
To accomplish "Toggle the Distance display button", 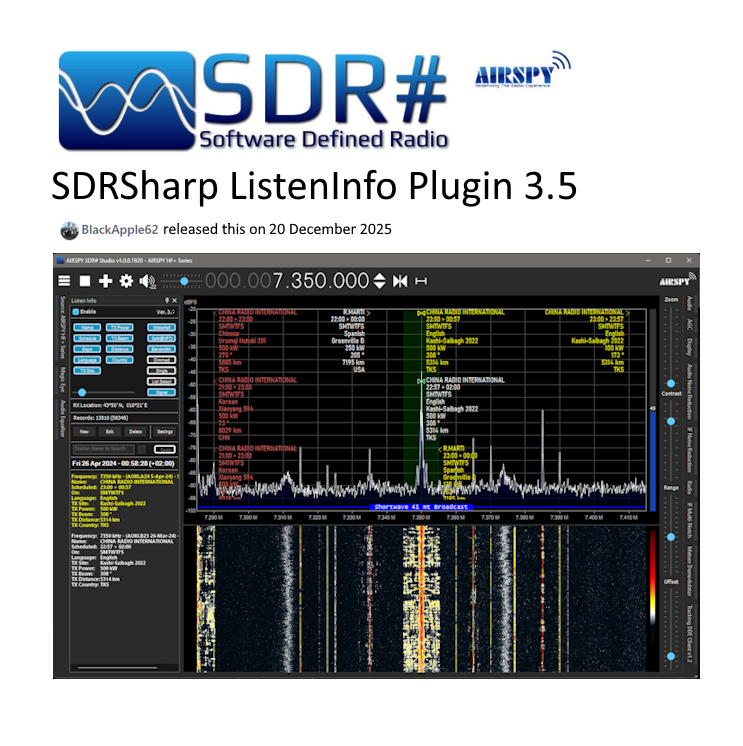I will click(x=119, y=349).
